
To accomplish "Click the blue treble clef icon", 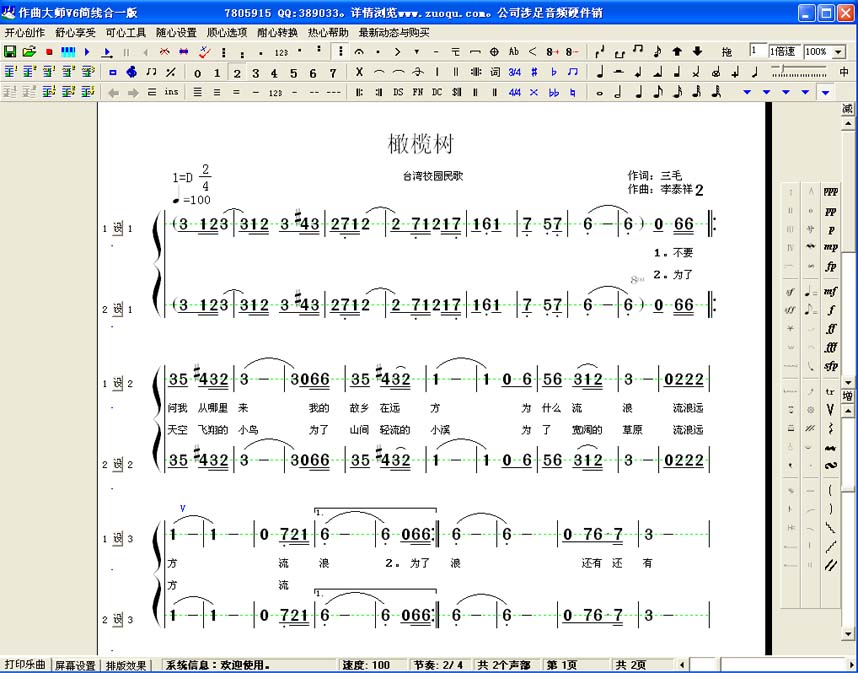I will [131, 72].
